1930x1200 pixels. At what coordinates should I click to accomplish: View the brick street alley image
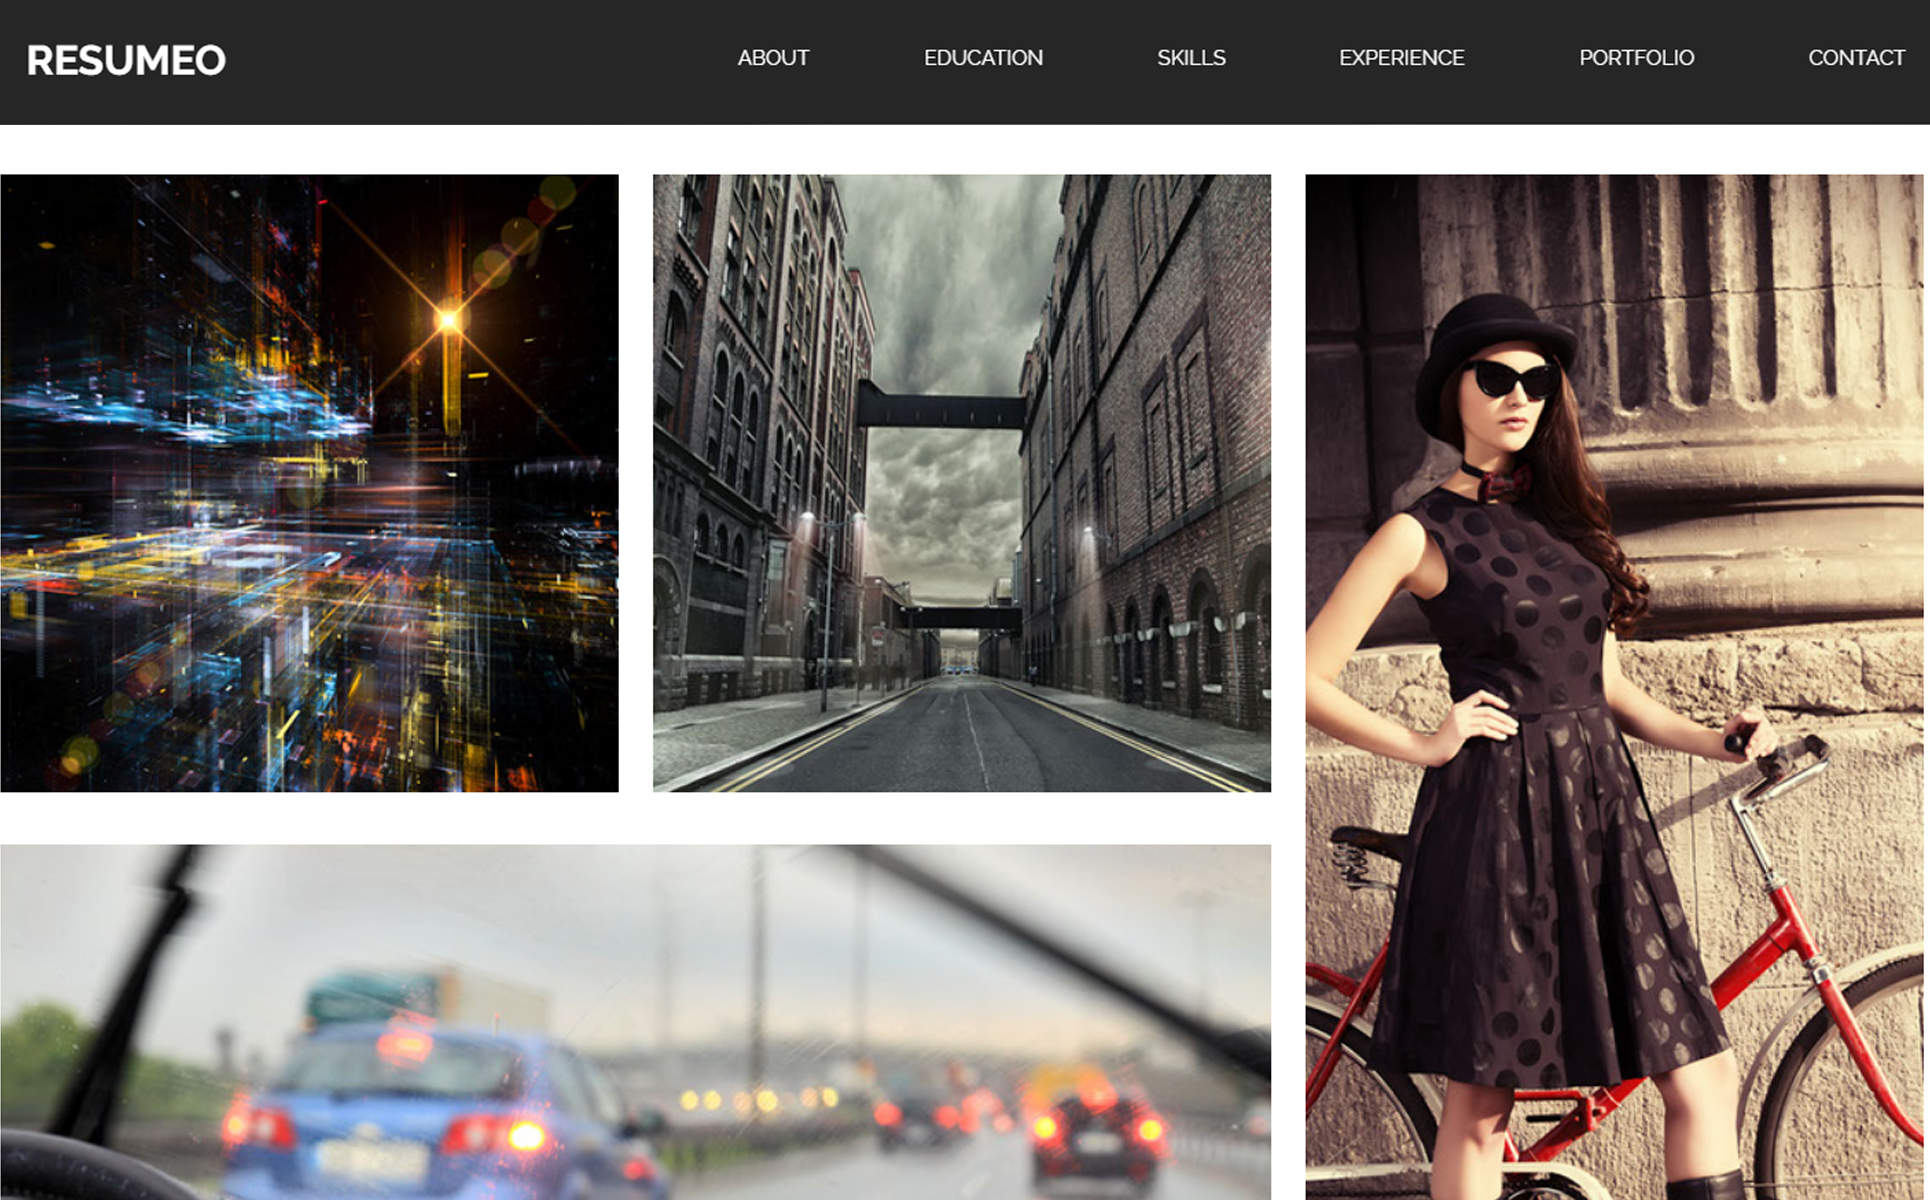pos(962,483)
